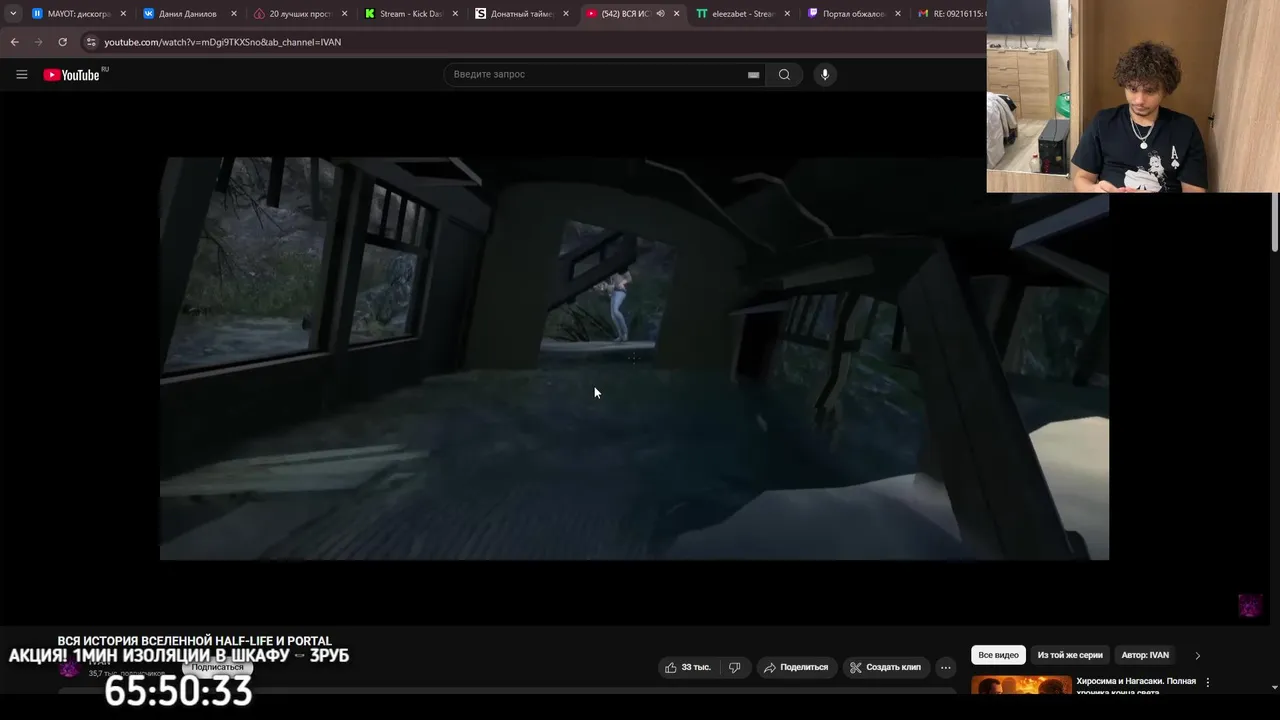Click the 'Подписаться' subscribe button

[x=217, y=667]
